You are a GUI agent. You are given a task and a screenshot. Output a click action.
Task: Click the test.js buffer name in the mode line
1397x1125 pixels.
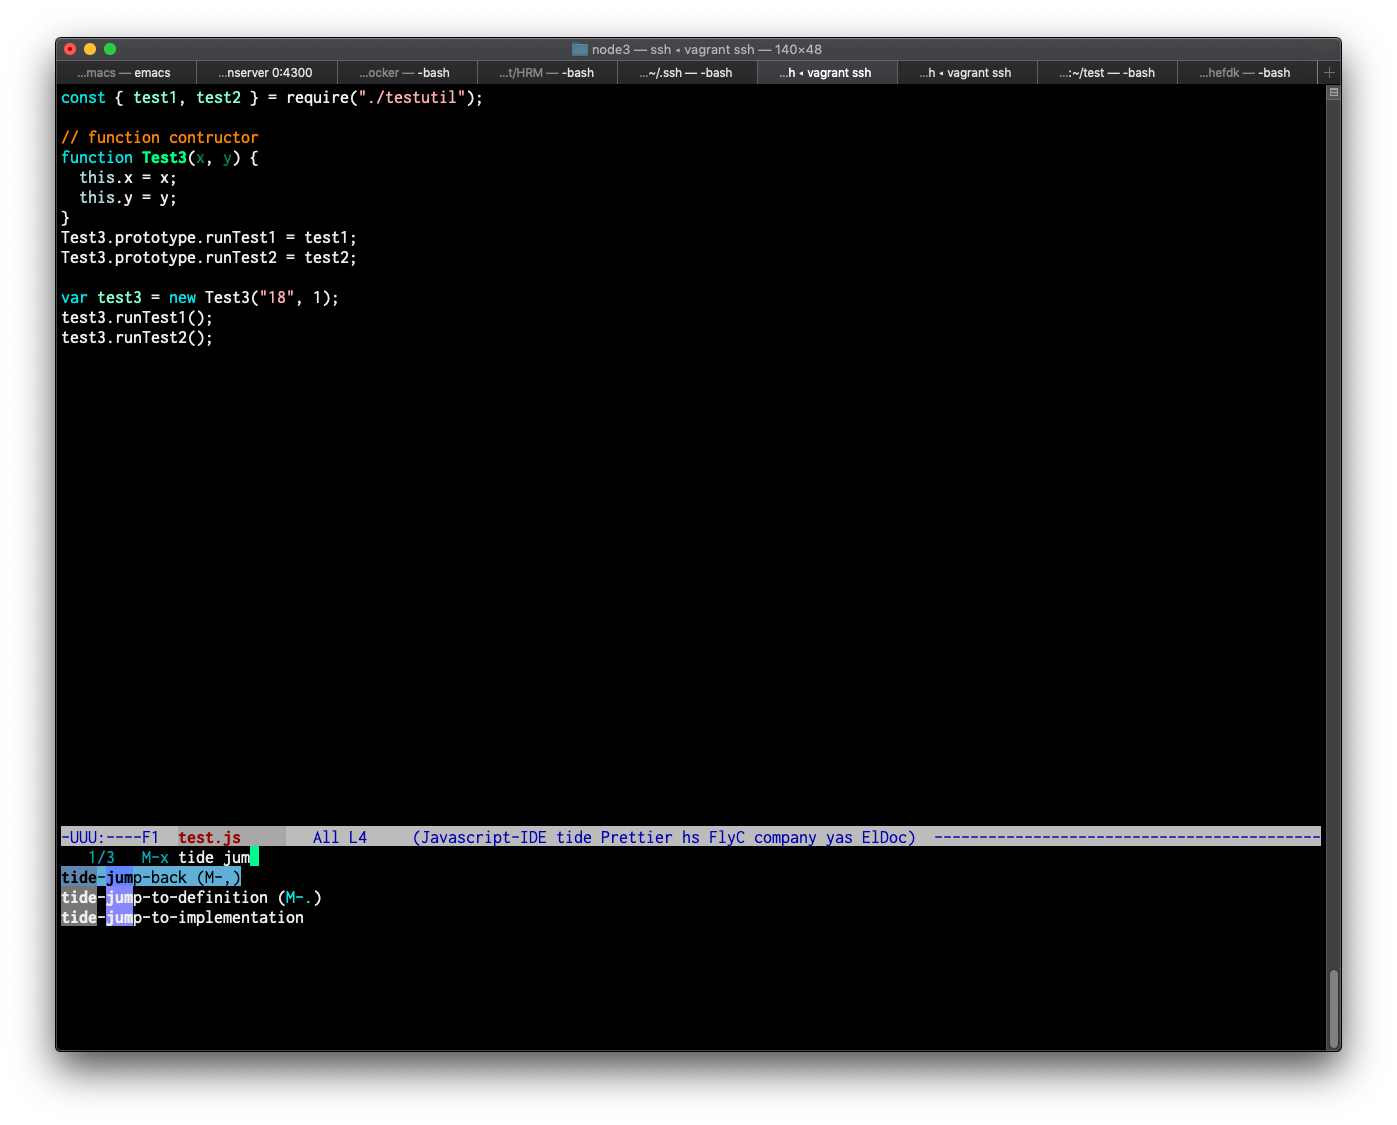[x=209, y=837]
